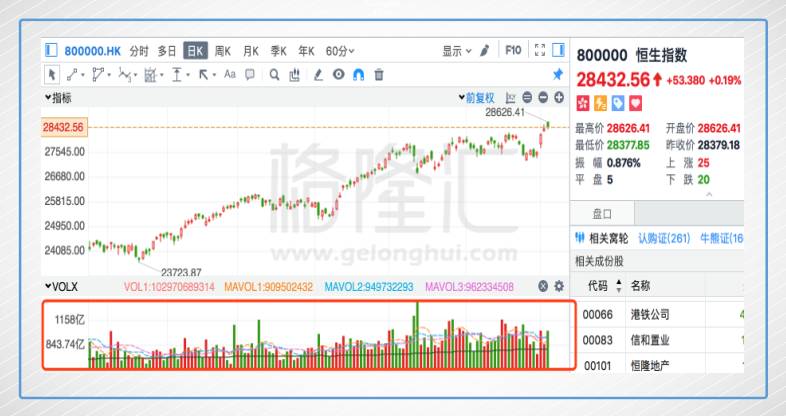This screenshot has height=416, width=786.
Task: Open the line tool dropdown arrow
Action: (83, 75)
